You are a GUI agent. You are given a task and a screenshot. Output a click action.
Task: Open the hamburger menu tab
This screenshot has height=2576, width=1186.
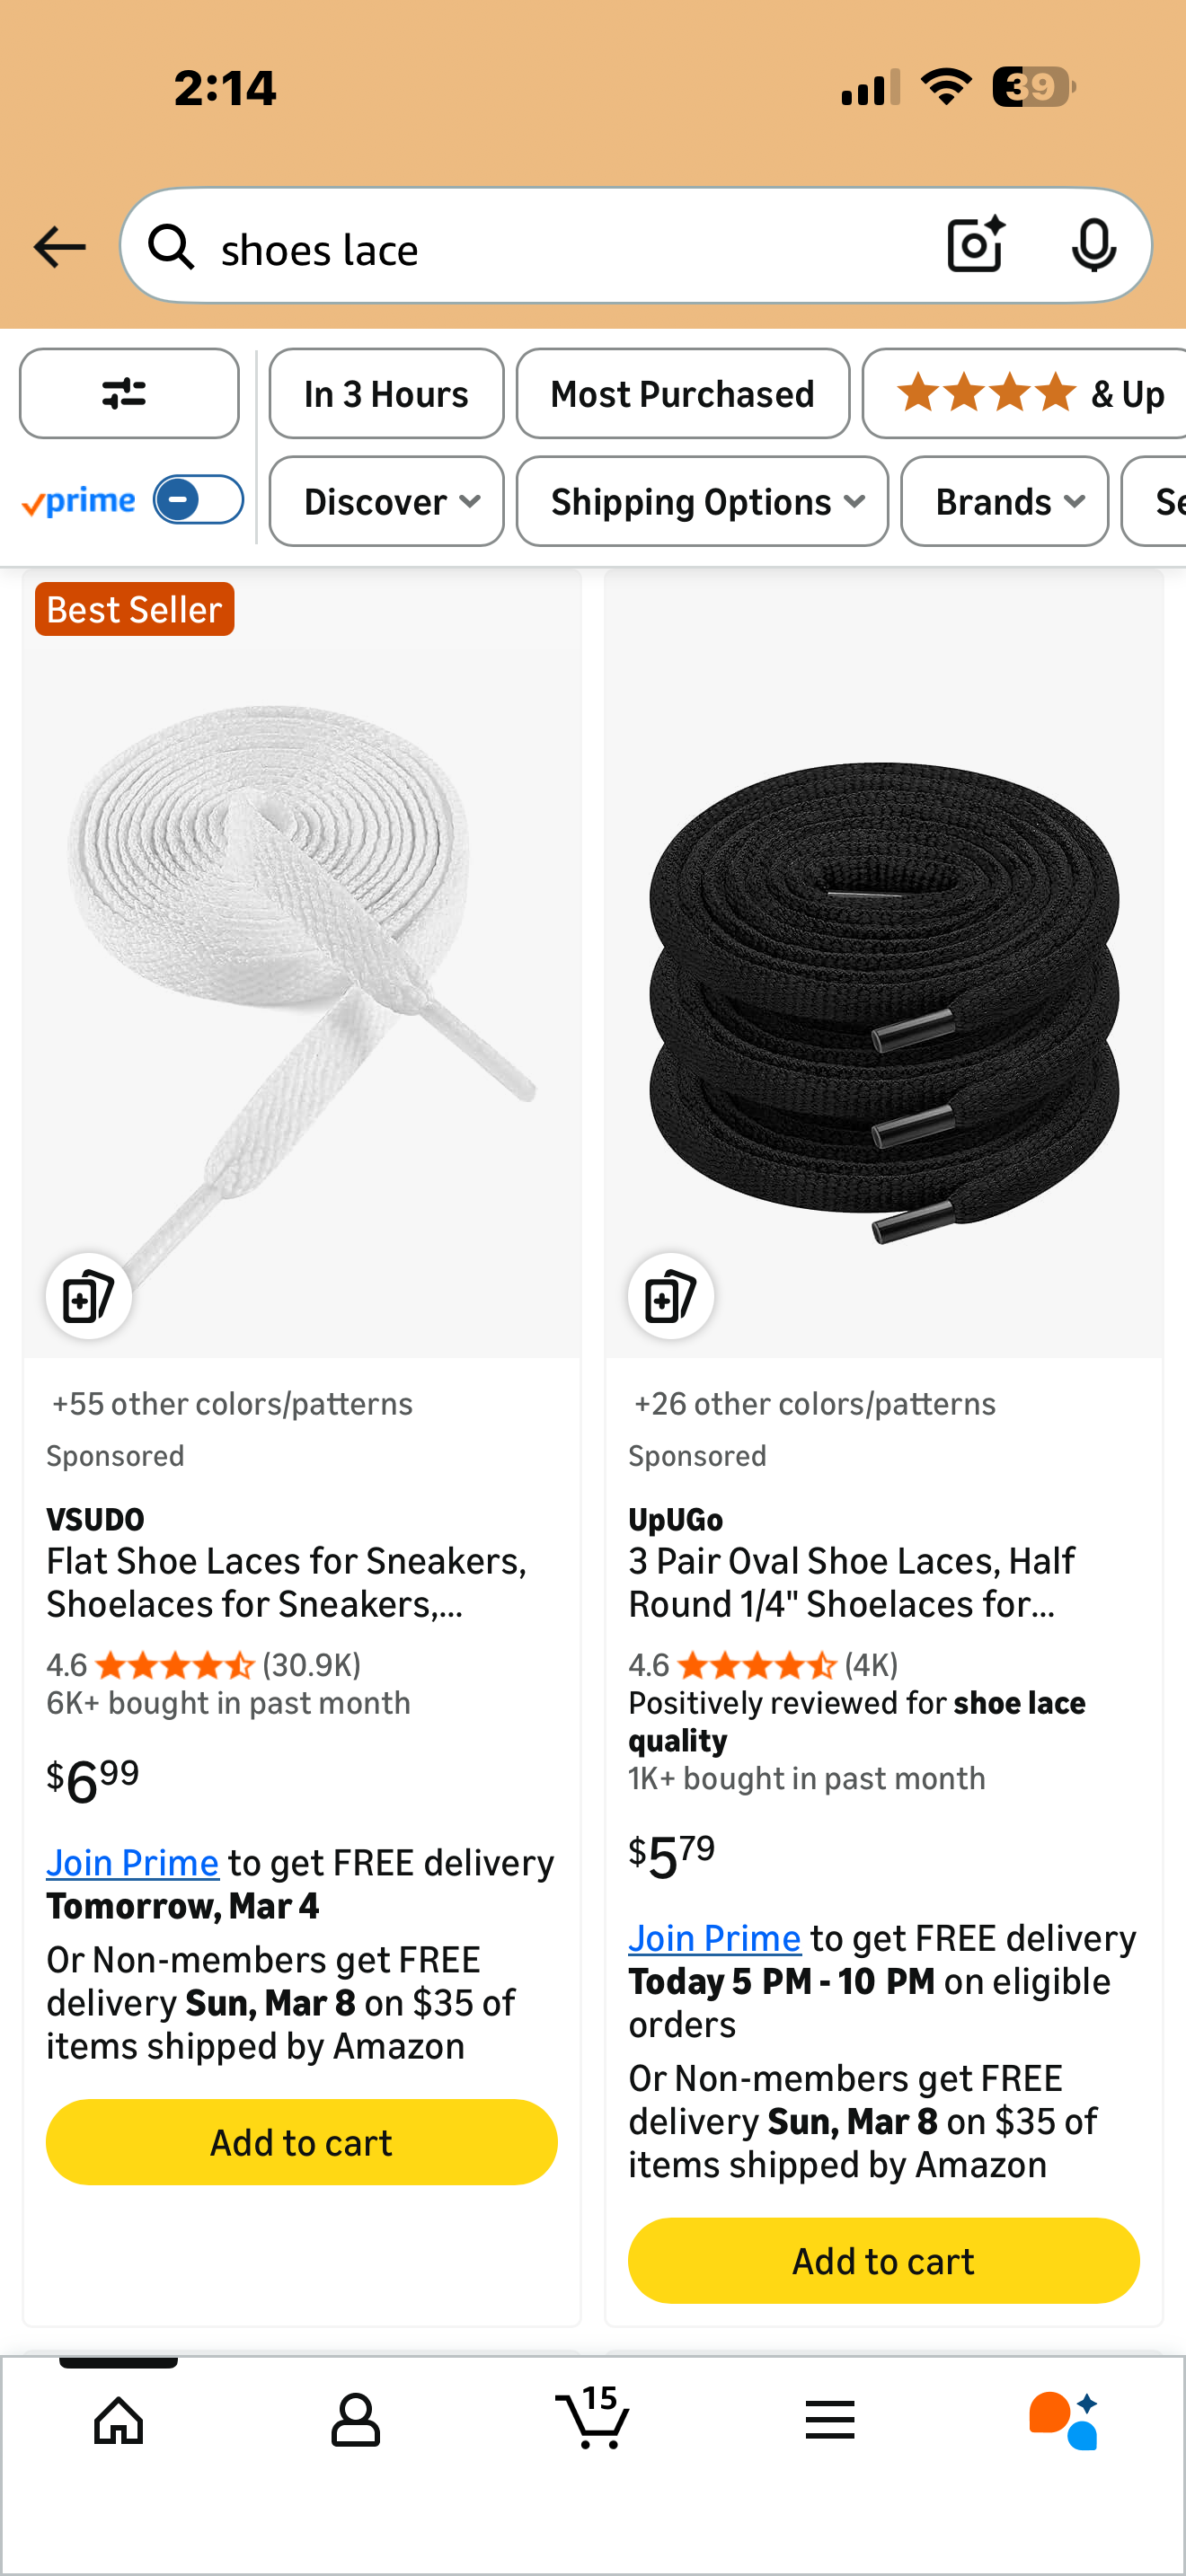point(830,2421)
